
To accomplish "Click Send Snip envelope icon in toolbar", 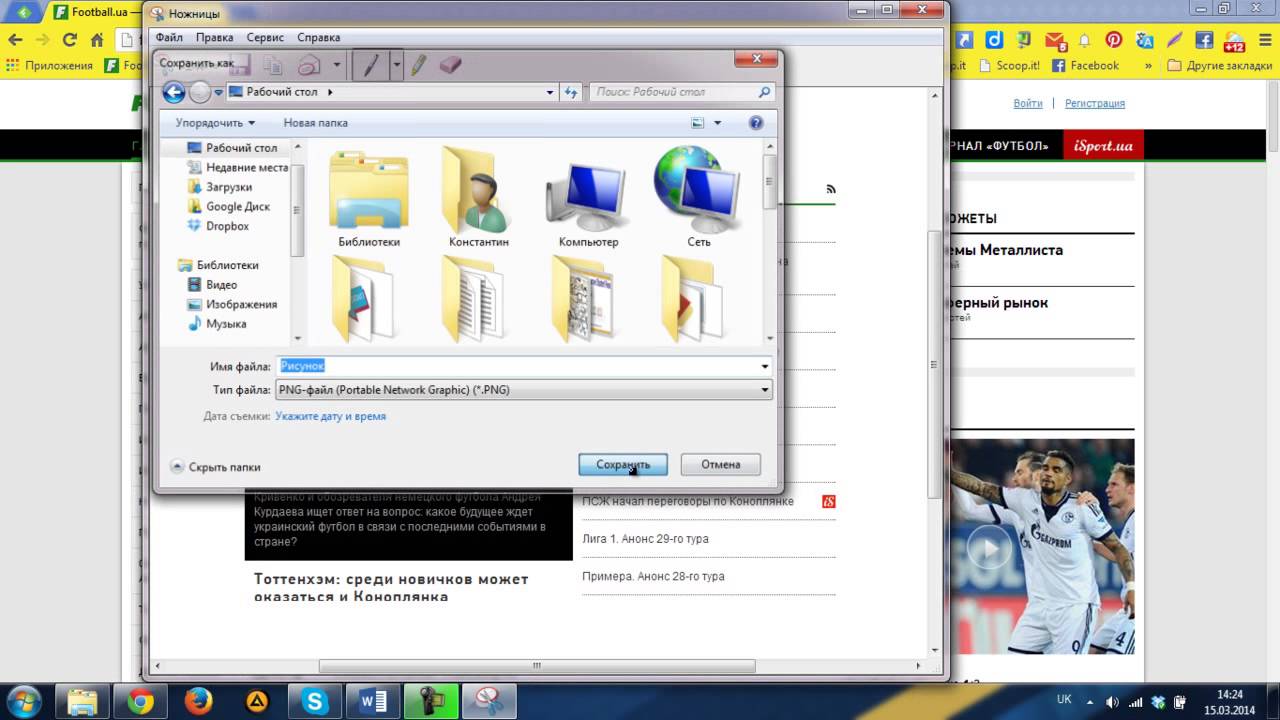I will pyautogui.click(x=309, y=65).
